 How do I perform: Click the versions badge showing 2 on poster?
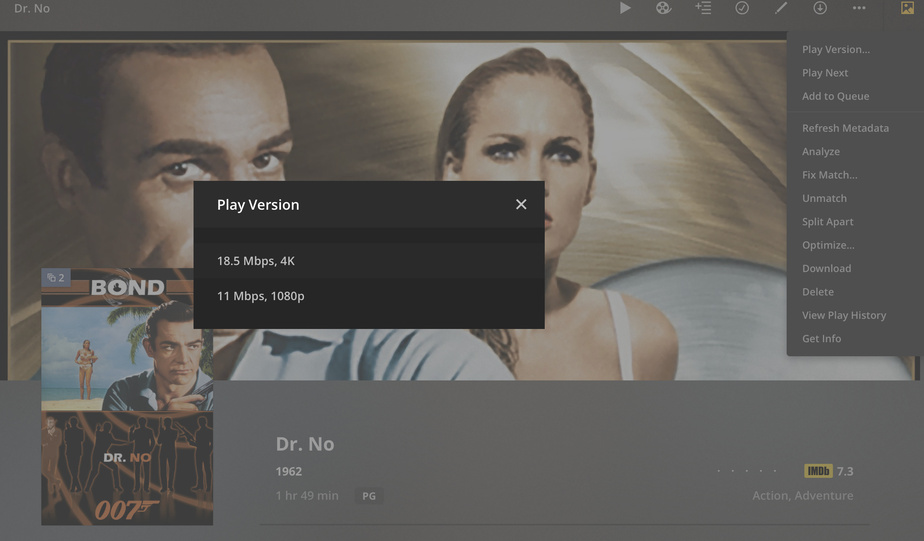[x=56, y=278]
